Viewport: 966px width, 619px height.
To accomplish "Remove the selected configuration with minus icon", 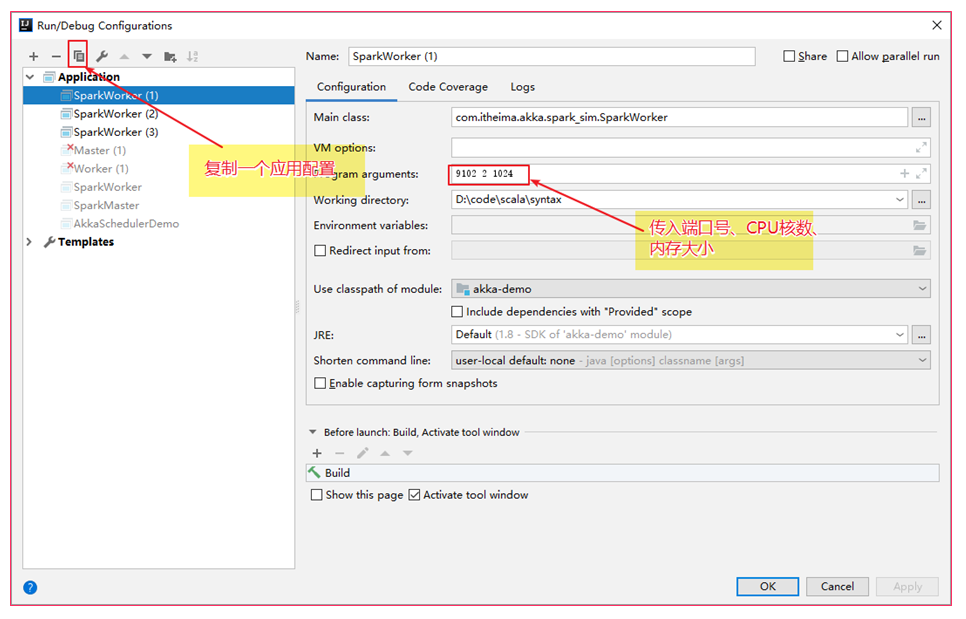I will [56, 57].
